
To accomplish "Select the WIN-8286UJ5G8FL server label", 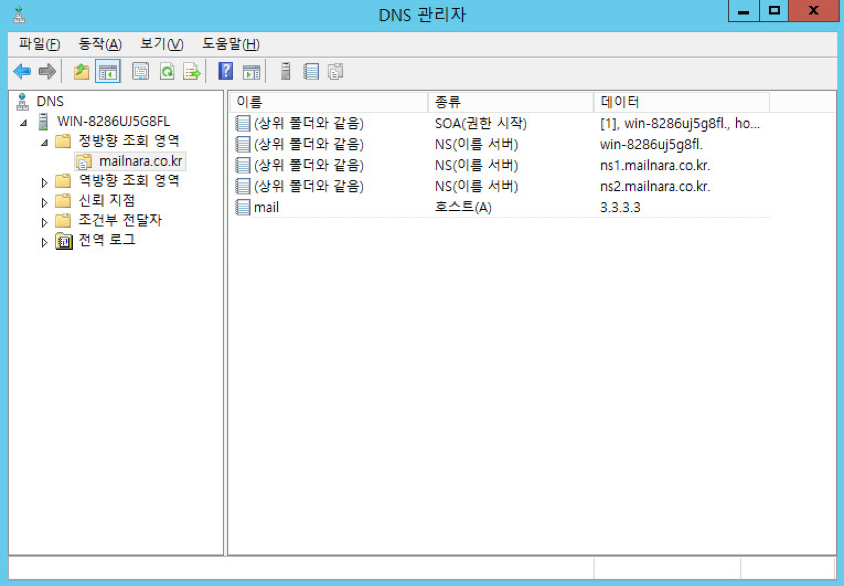I will tap(114, 122).
